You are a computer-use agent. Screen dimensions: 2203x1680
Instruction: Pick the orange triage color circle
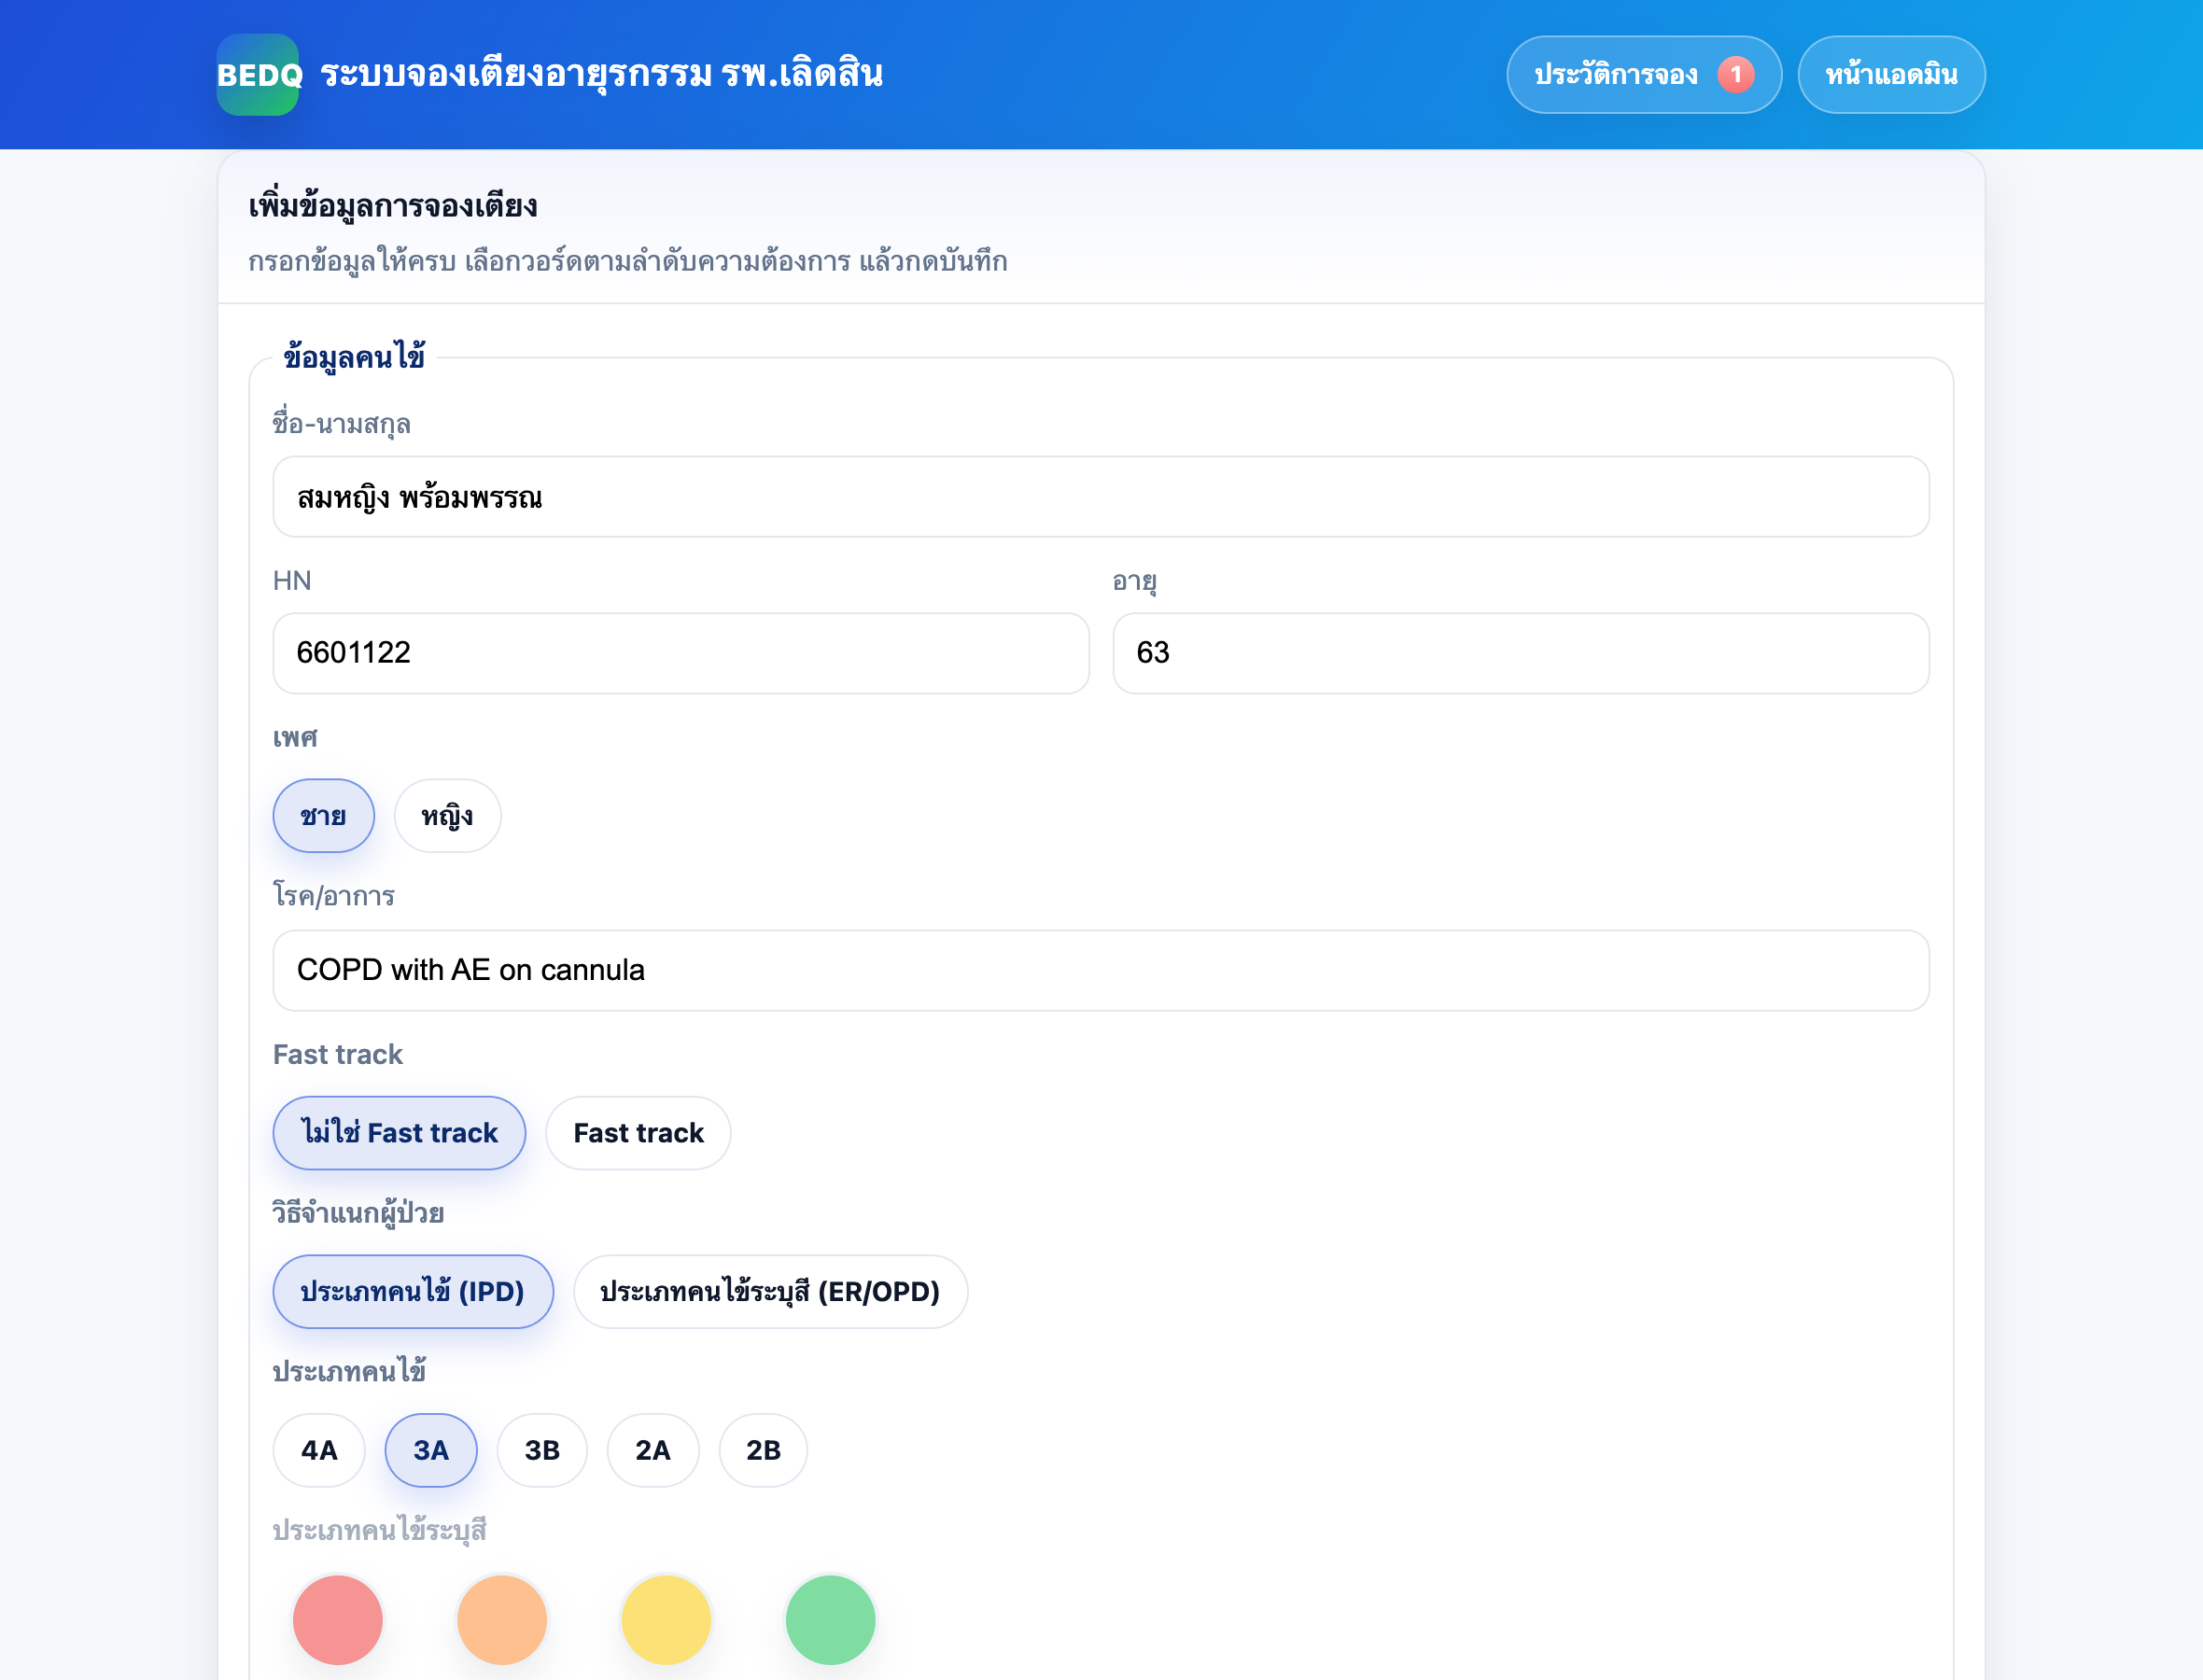click(501, 1619)
